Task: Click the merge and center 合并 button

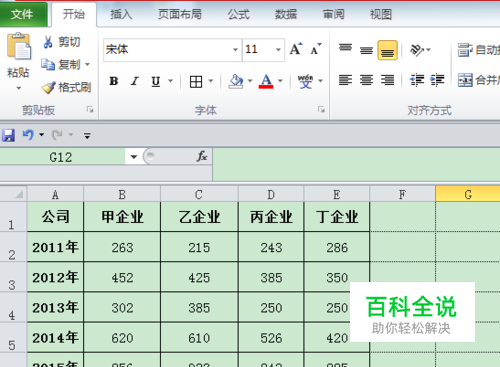Action: [478, 80]
